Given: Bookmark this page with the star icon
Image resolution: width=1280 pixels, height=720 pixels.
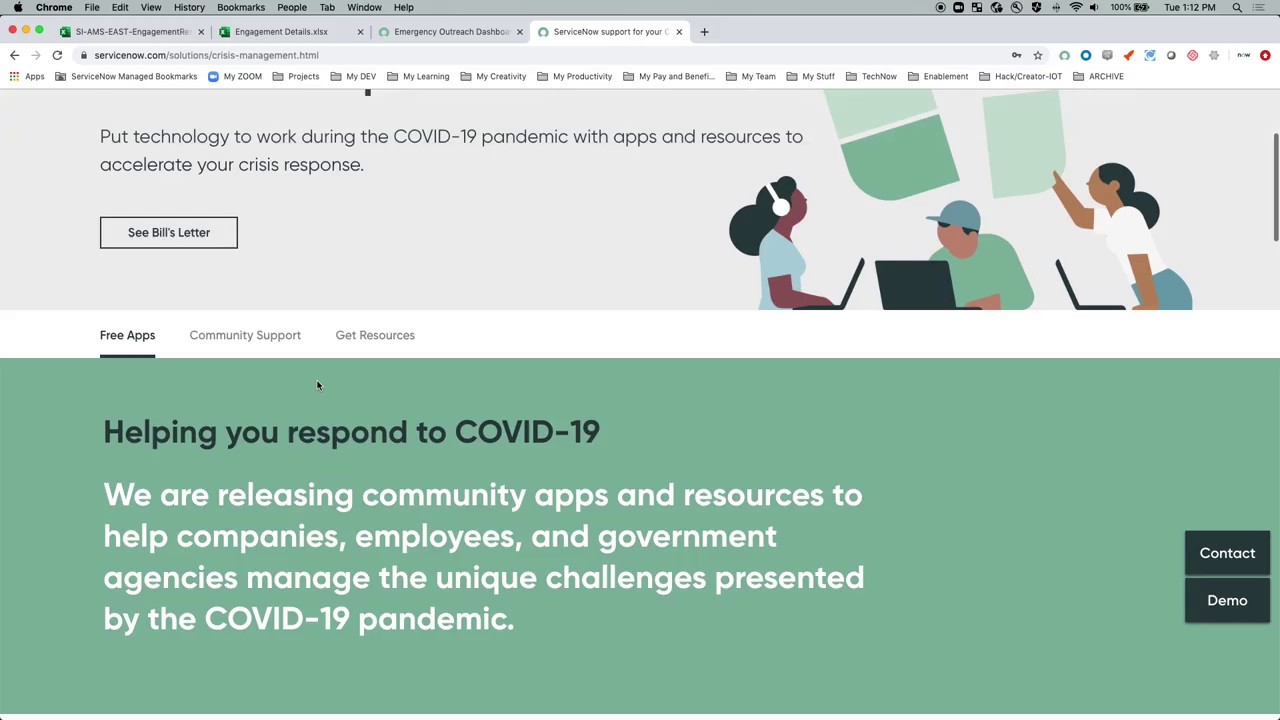Looking at the screenshot, I should tap(1038, 55).
